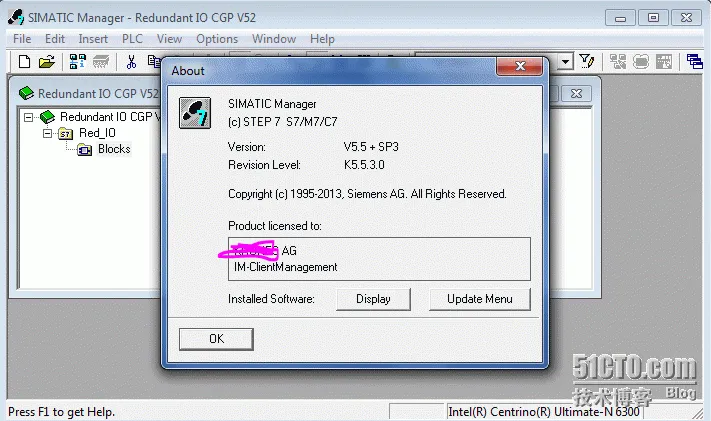Click the Intel Centrino status bar entry
The width and height of the screenshot is (711, 421).
pyautogui.click(x=544, y=412)
